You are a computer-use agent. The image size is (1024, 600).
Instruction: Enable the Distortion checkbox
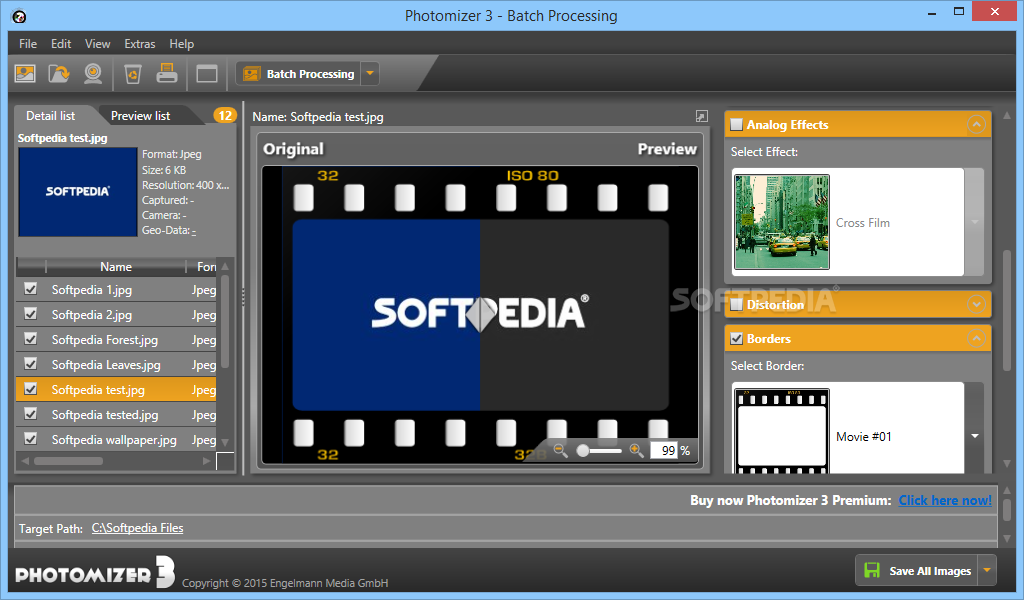point(737,304)
